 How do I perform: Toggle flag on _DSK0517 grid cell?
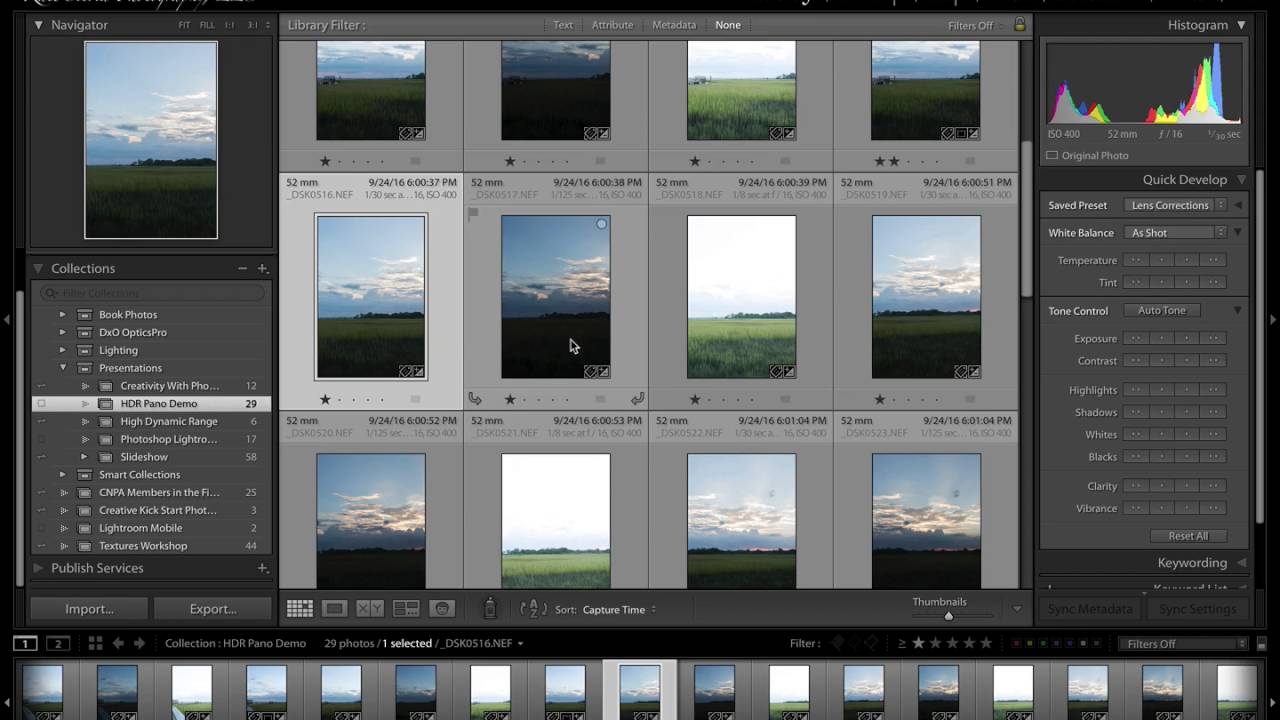(x=473, y=213)
